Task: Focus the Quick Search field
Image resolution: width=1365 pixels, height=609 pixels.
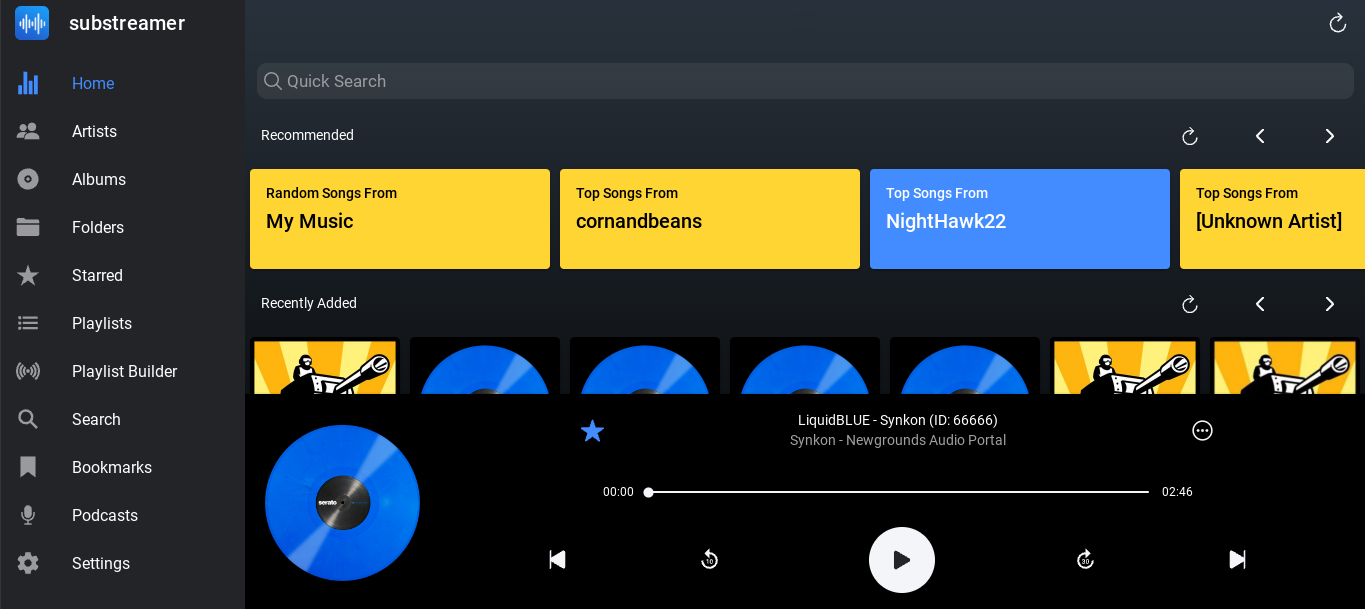Action: pyautogui.click(x=805, y=81)
